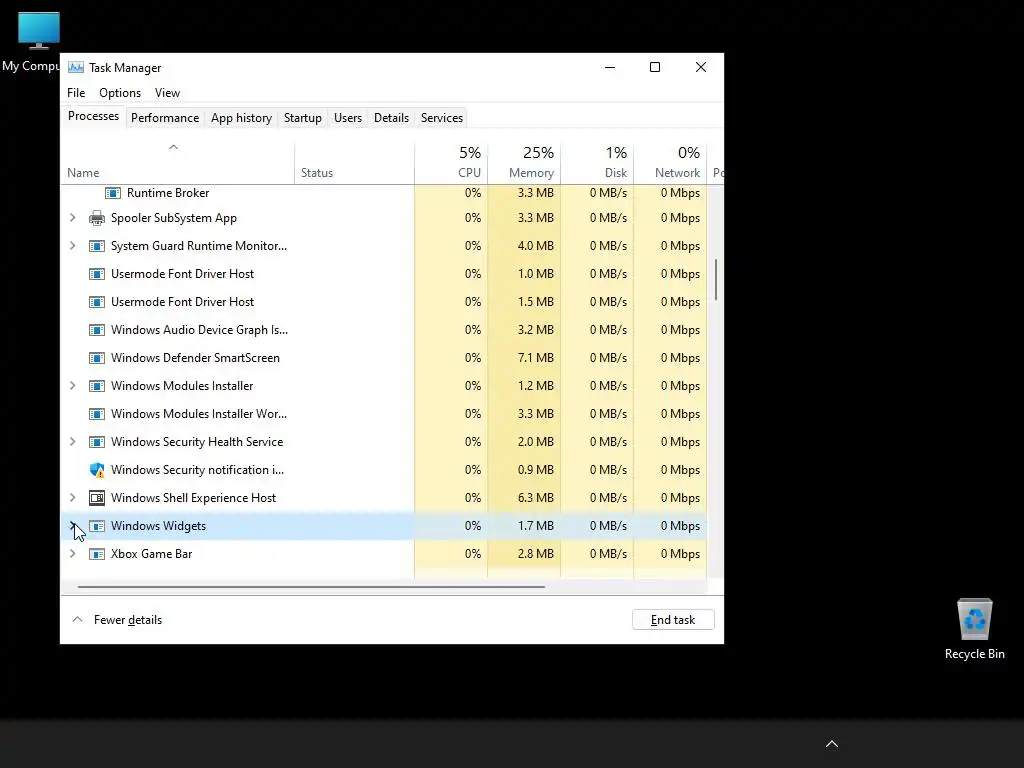Open the View menu

point(167,93)
